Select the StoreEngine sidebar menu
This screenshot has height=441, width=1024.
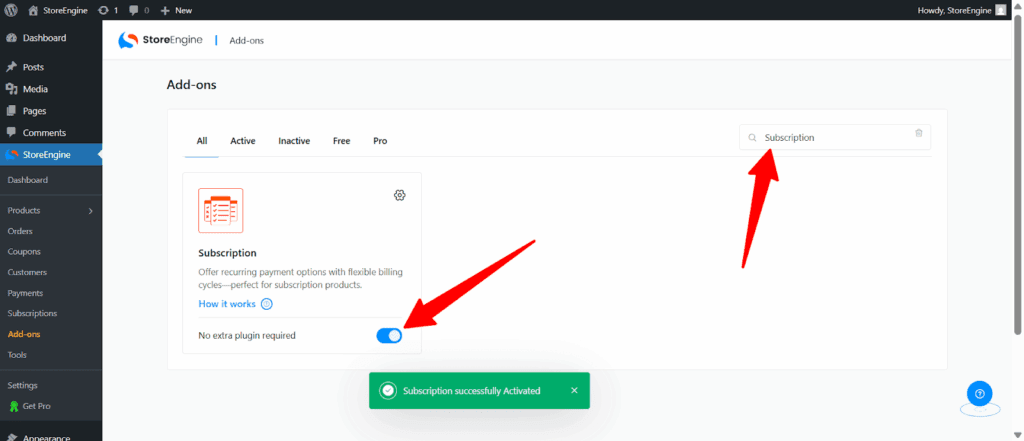pyautogui.click(x=51, y=155)
